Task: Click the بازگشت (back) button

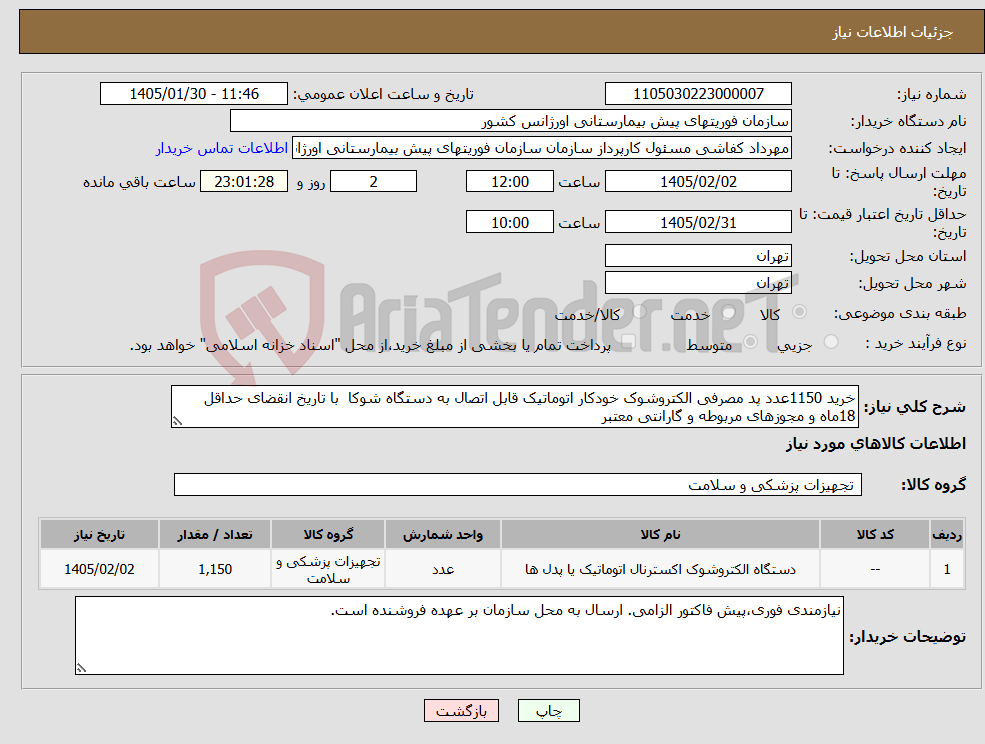Action: click(461, 711)
